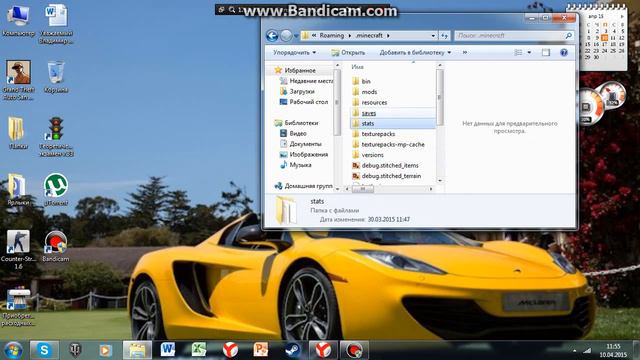This screenshot has height=360, width=640.
Task: Open Windows Media Player taskbar icon
Action: 105,350
